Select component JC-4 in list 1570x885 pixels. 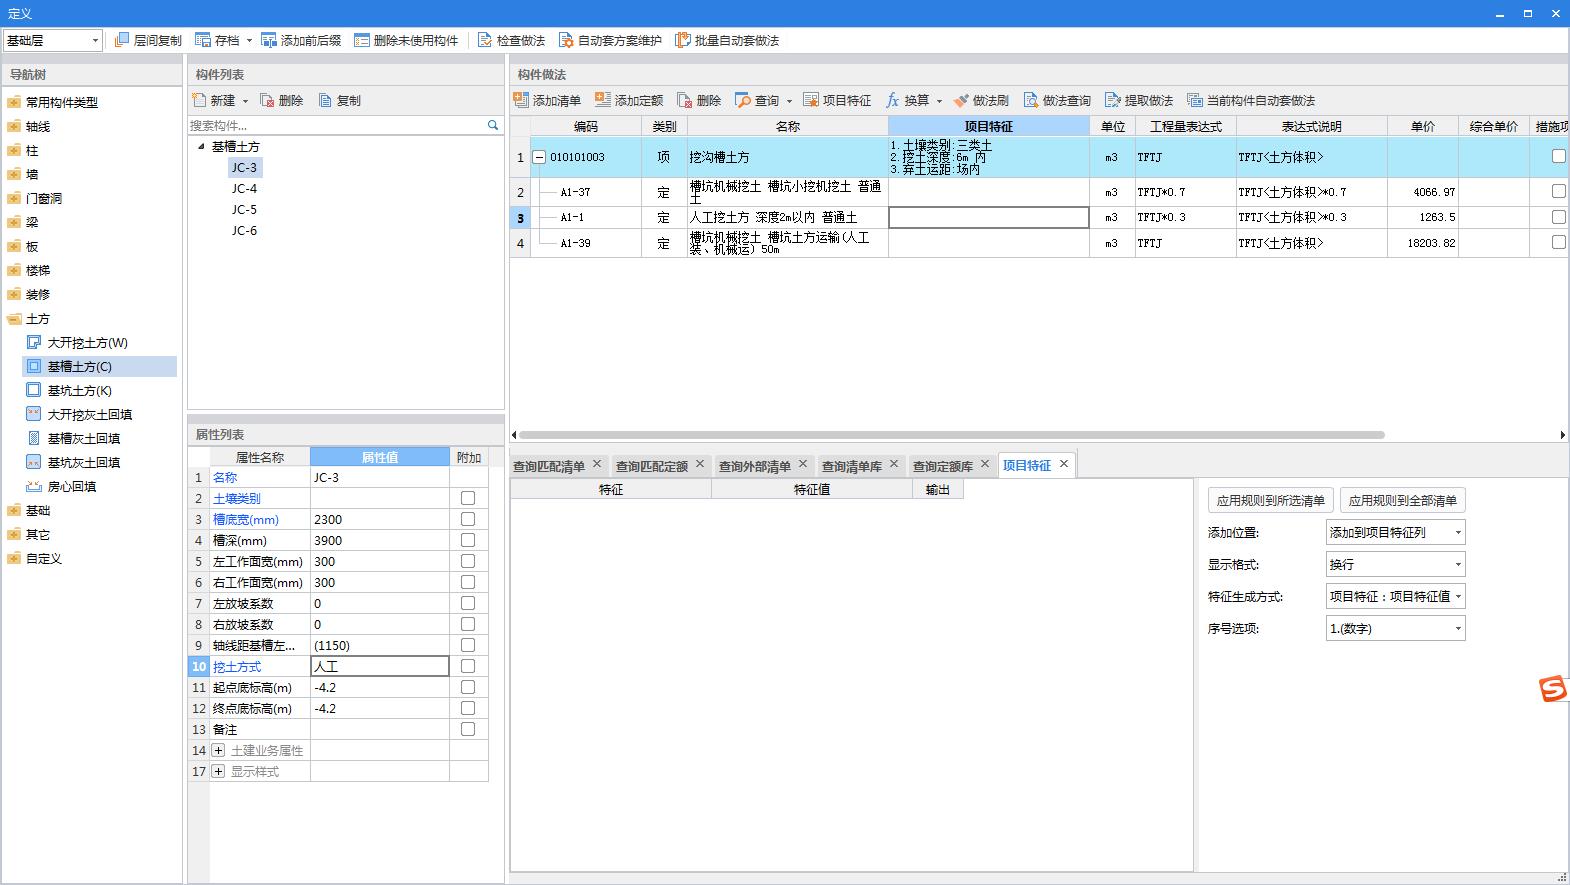click(x=244, y=188)
